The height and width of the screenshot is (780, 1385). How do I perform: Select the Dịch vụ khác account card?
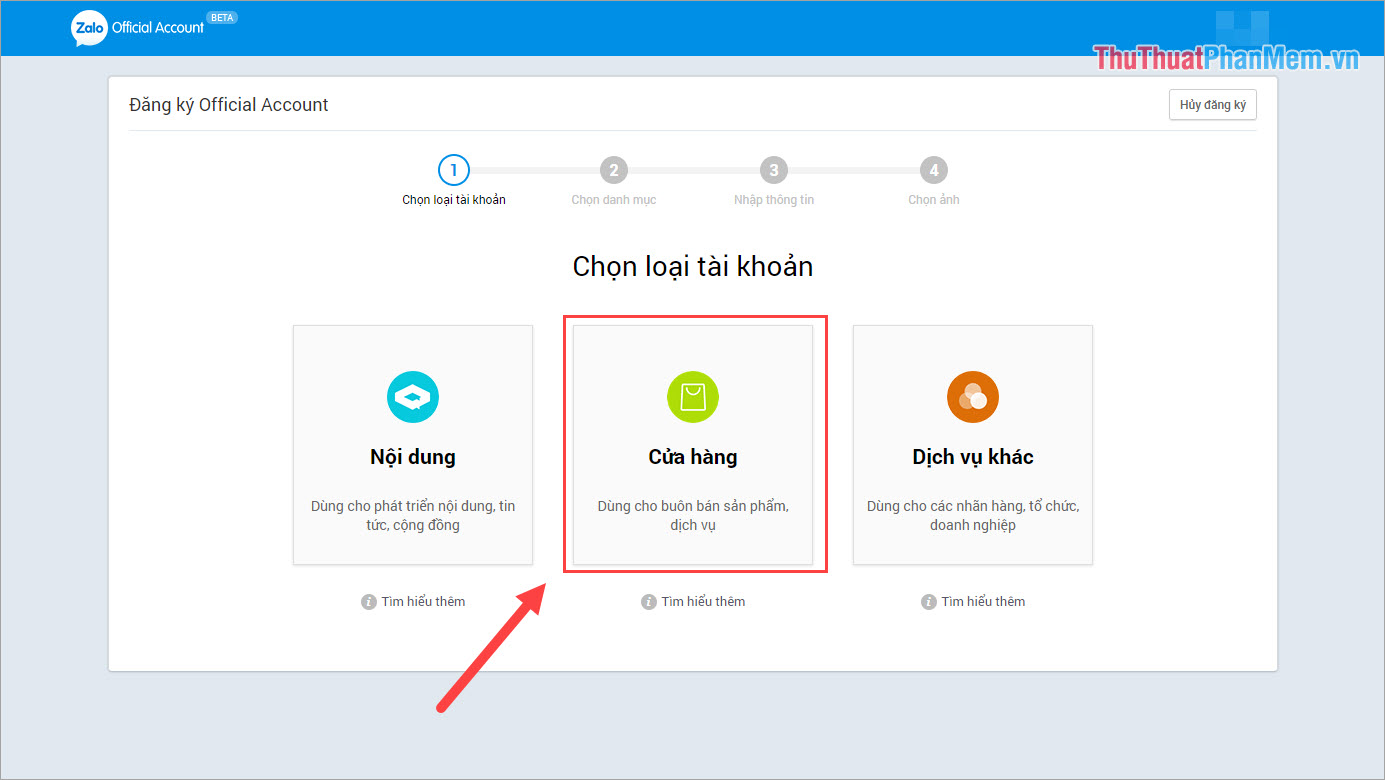972,444
